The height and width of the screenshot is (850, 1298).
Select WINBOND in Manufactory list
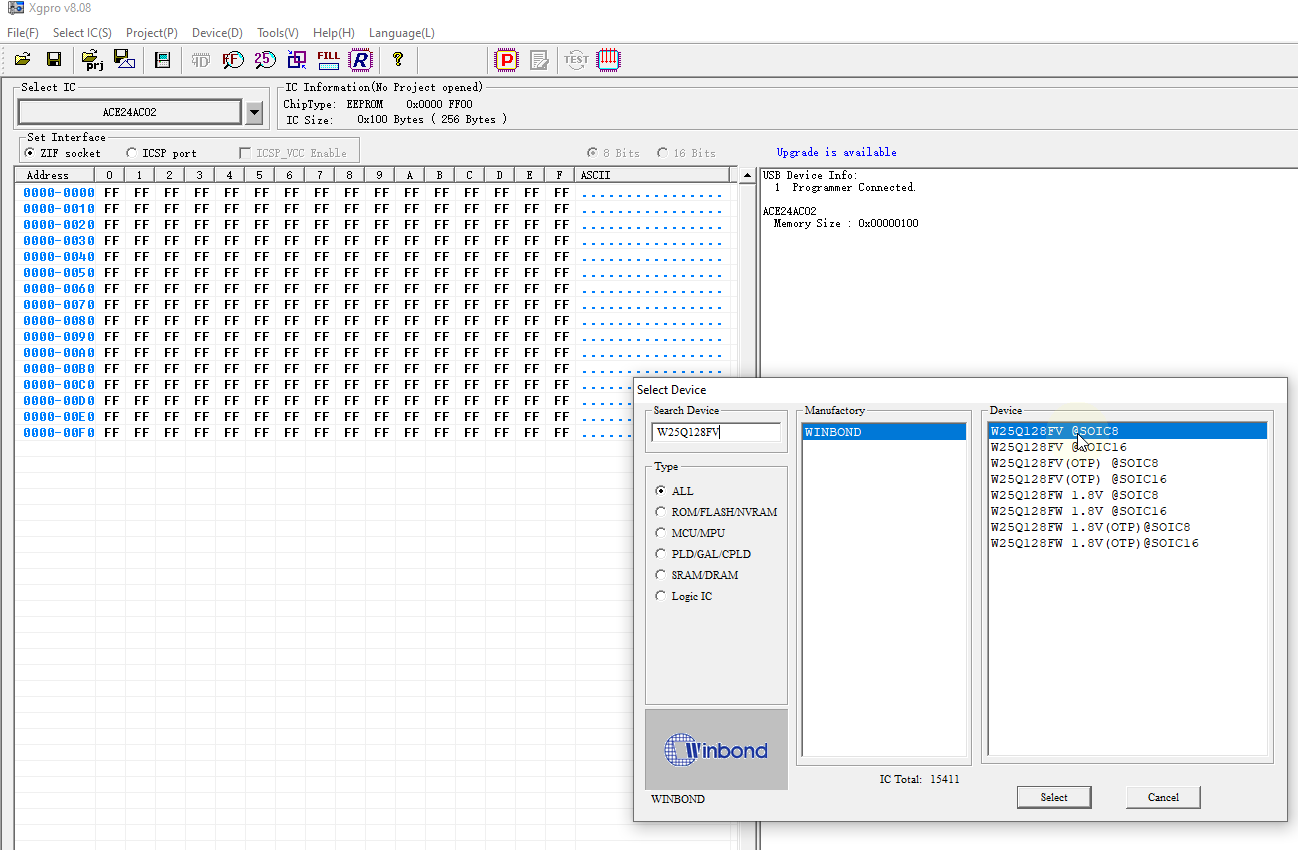click(884, 432)
